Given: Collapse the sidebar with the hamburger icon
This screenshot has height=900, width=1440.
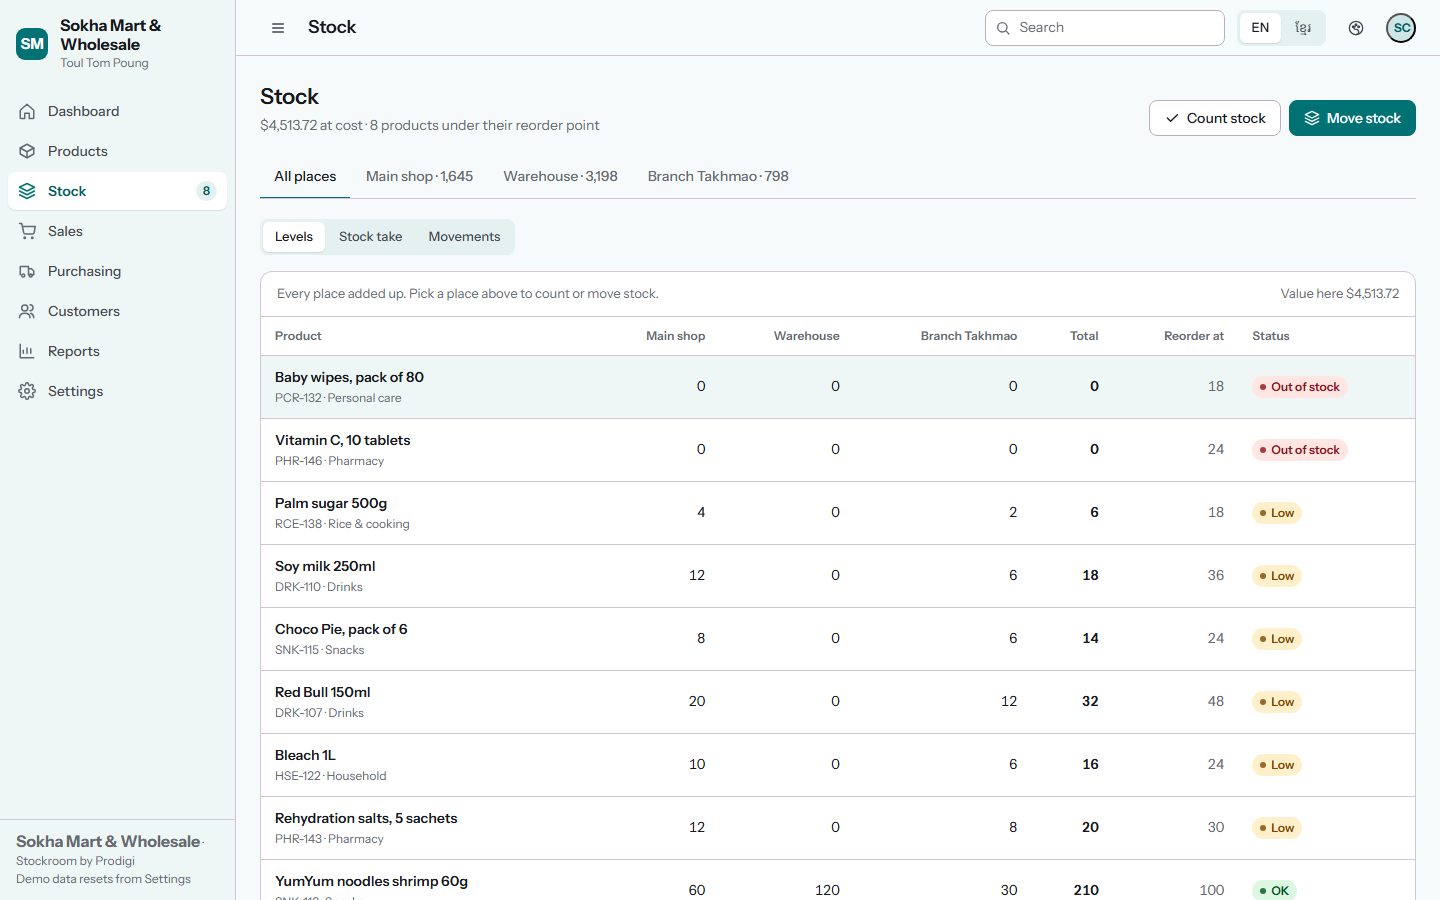Looking at the screenshot, I should coord(278,28).
